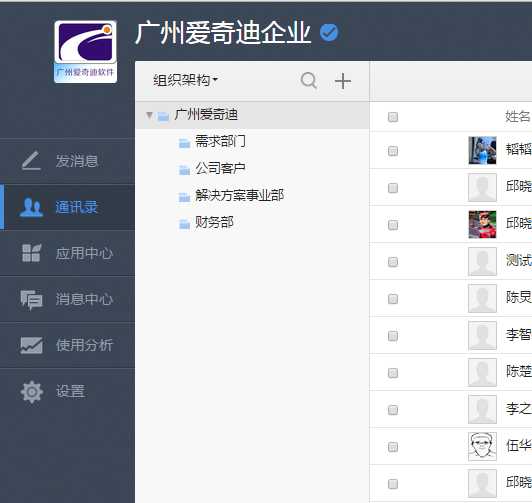Check the box for the 测试 row
This screenshot has width=532, height=503.
[393, 262]
